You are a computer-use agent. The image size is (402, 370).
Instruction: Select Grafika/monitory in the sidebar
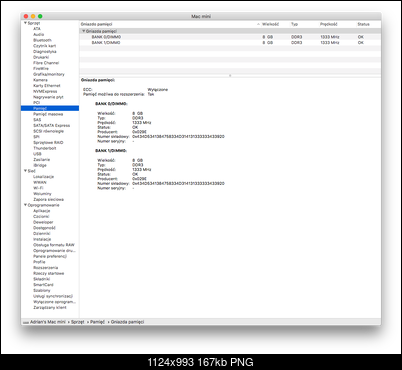point(49,74)
